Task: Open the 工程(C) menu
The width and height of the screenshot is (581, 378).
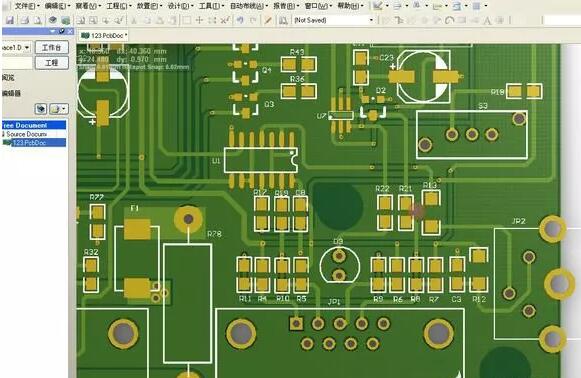Action: tap(119, 6)
